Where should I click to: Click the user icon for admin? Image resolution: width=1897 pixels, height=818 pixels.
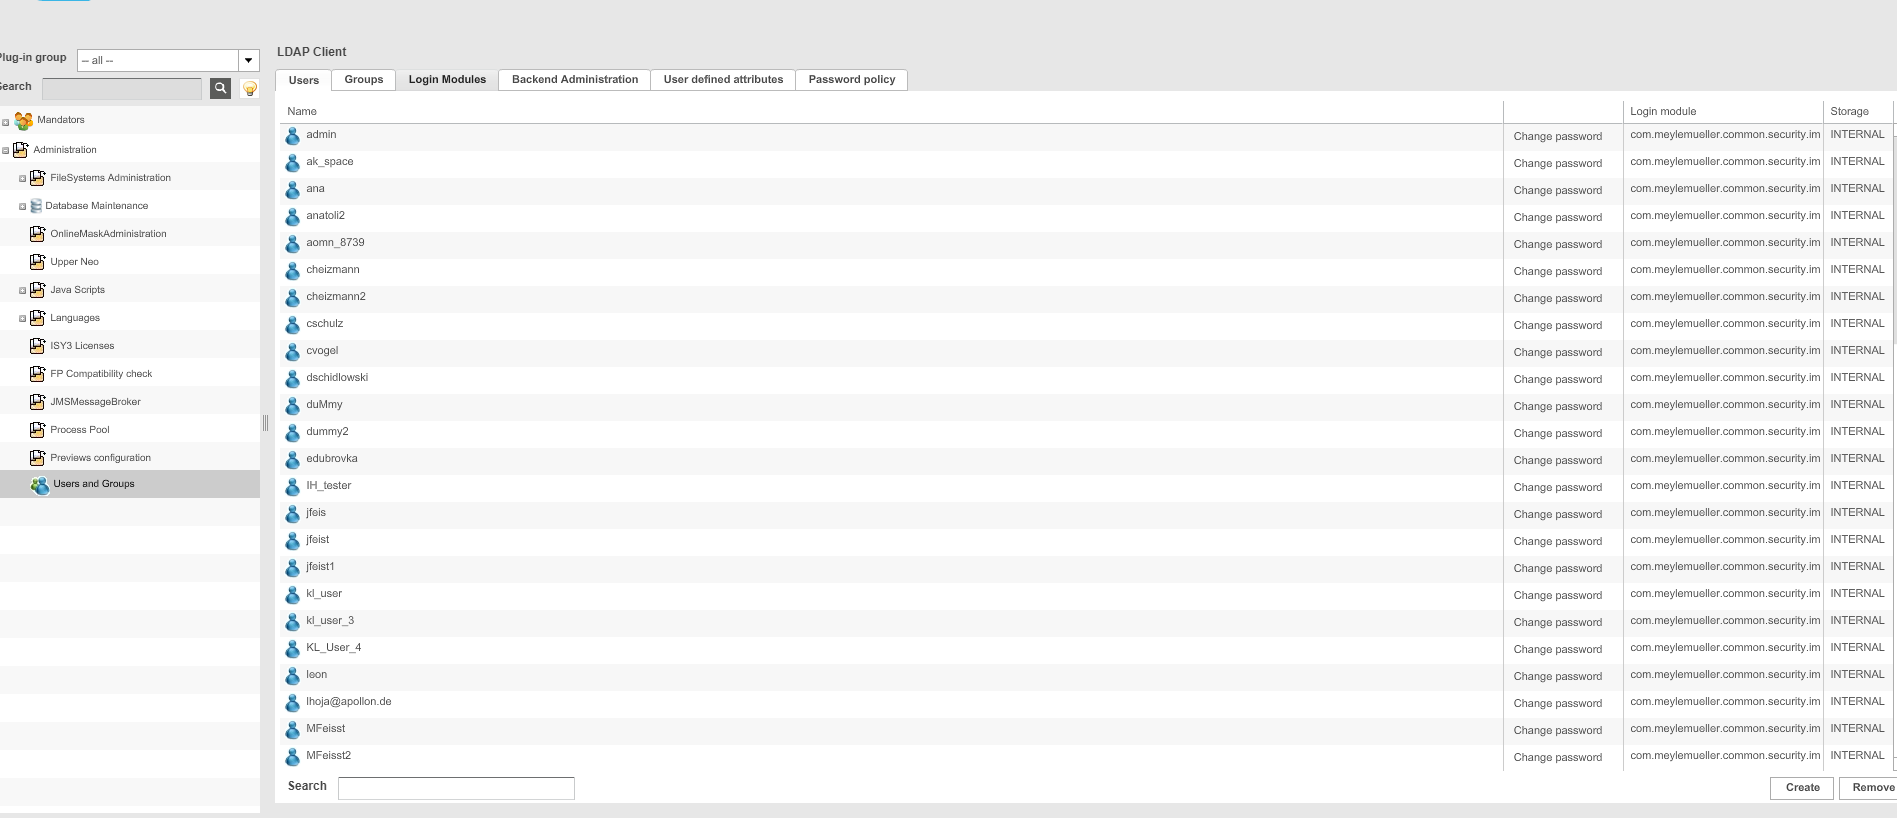(293, 136)
